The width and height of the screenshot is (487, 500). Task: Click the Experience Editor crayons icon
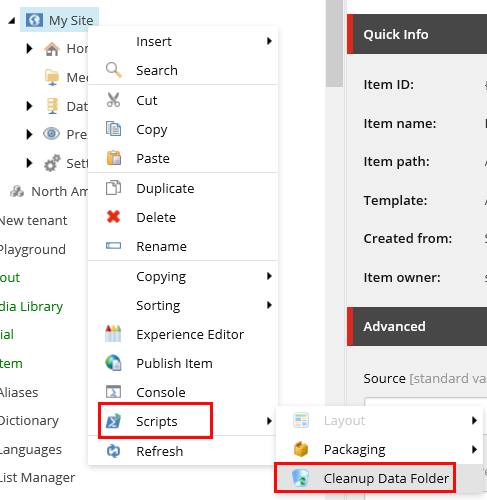[x=113, y=334]
